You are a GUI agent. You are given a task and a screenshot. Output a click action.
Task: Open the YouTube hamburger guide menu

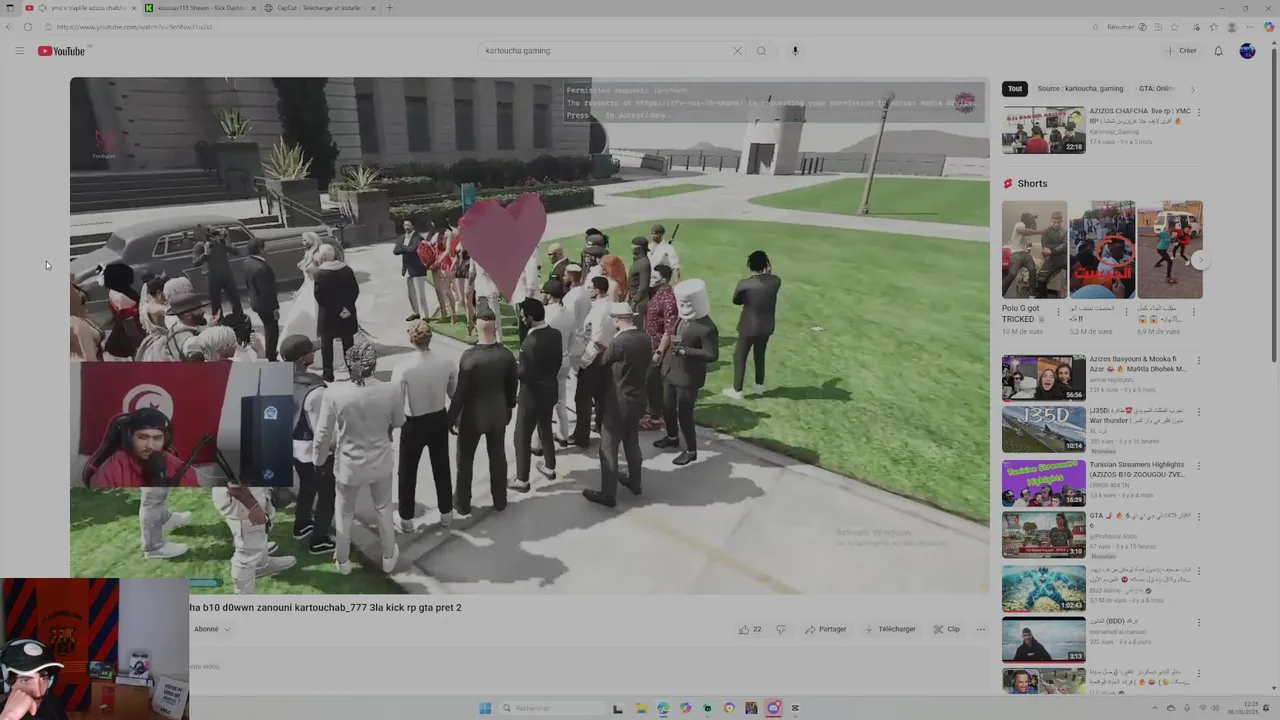click(19, 51)
